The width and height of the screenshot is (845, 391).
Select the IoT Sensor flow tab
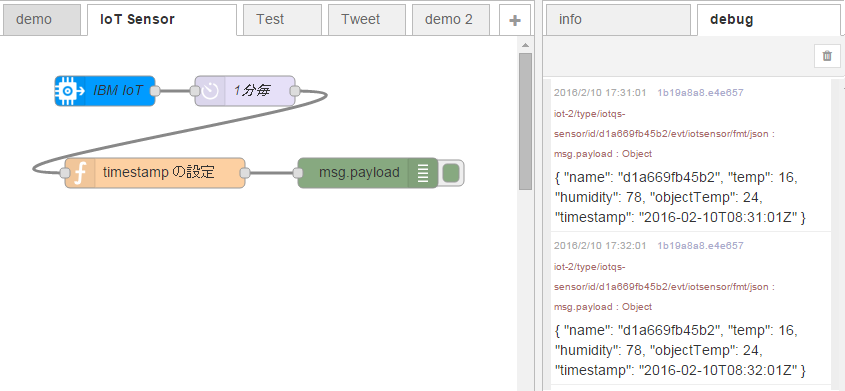(x=162, y=19)
